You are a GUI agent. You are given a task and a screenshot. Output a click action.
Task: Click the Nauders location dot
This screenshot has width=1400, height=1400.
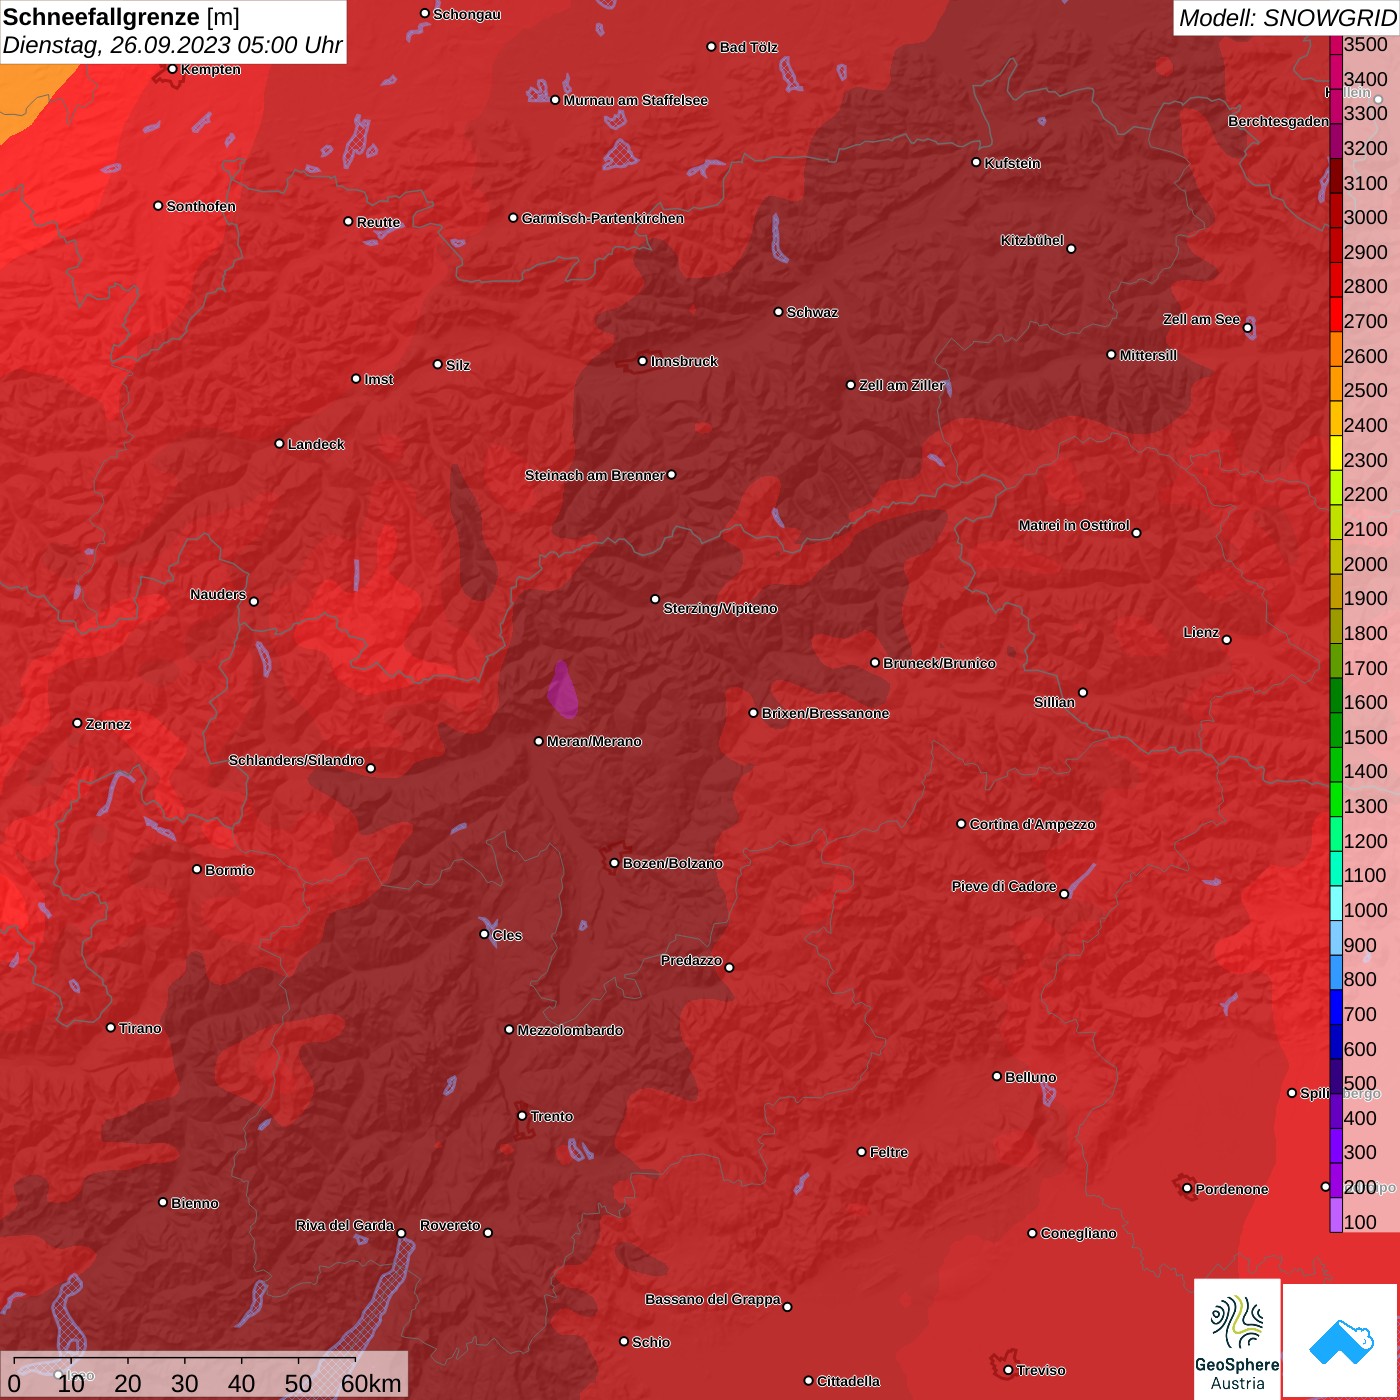pos(254,601)
